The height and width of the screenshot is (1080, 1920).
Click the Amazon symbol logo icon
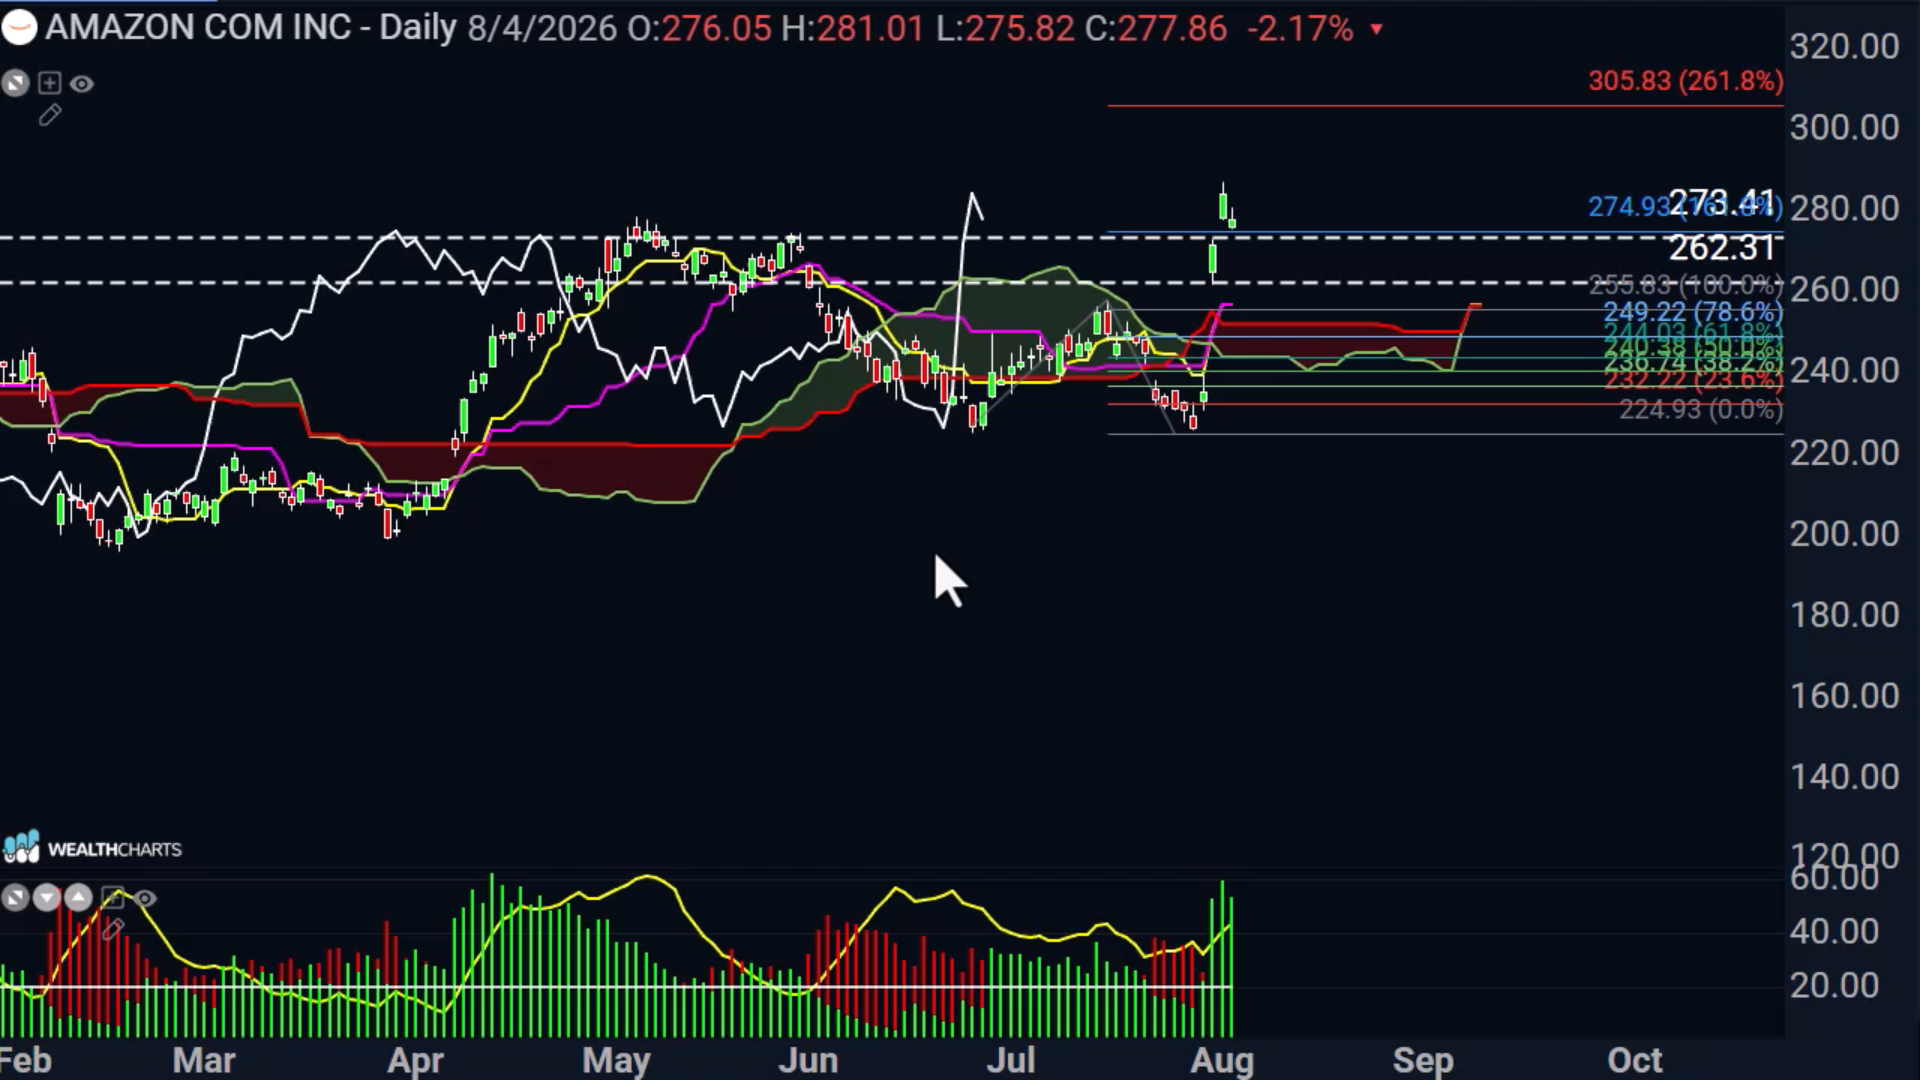point(19,28)
